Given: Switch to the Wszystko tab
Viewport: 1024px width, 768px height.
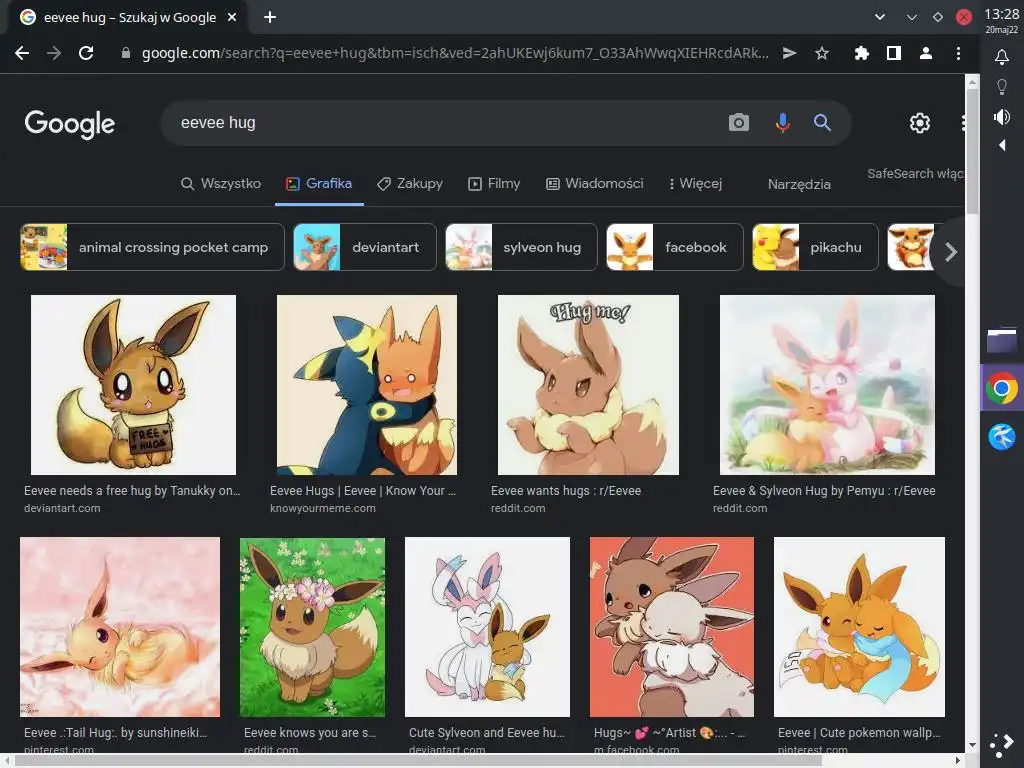Looking at the screenshot, I should pyautogui.click(x=221, y=184).
